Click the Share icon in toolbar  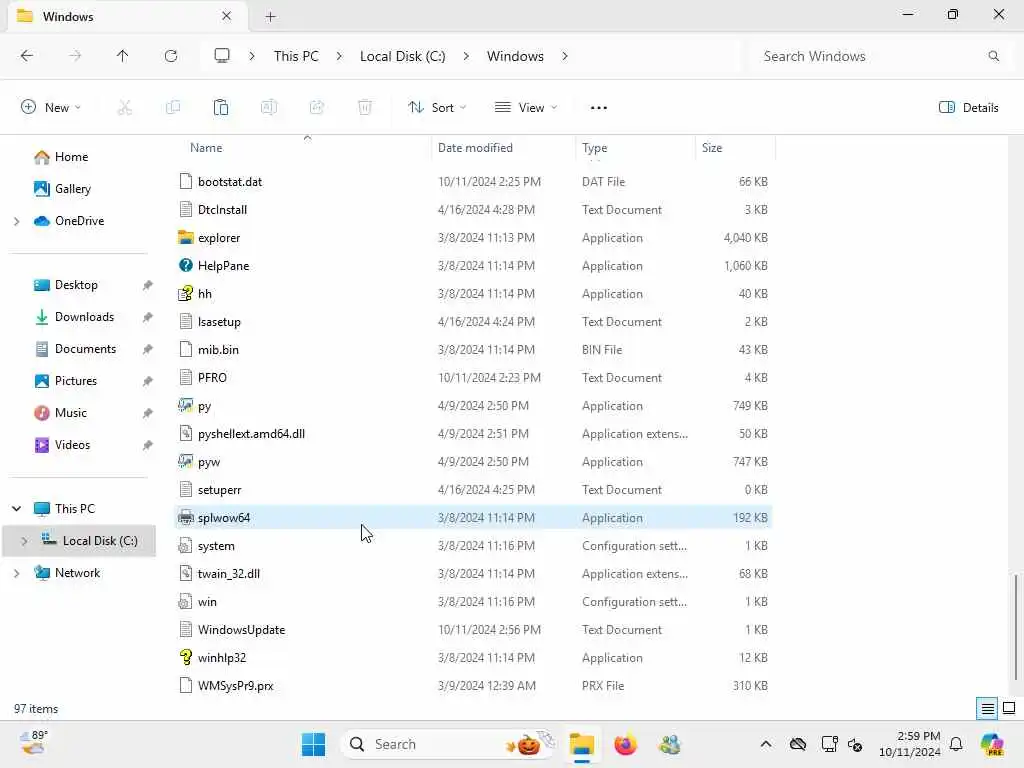coord(317,108)
